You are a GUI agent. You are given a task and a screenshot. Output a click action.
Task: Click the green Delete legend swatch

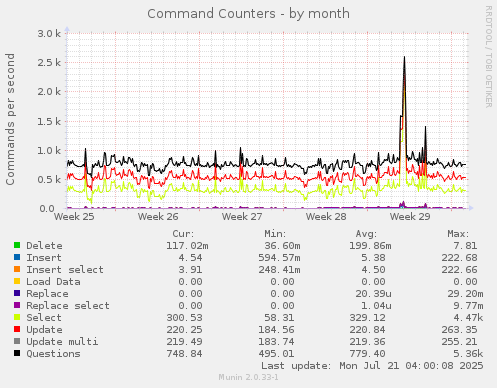[x=17, y=245]
